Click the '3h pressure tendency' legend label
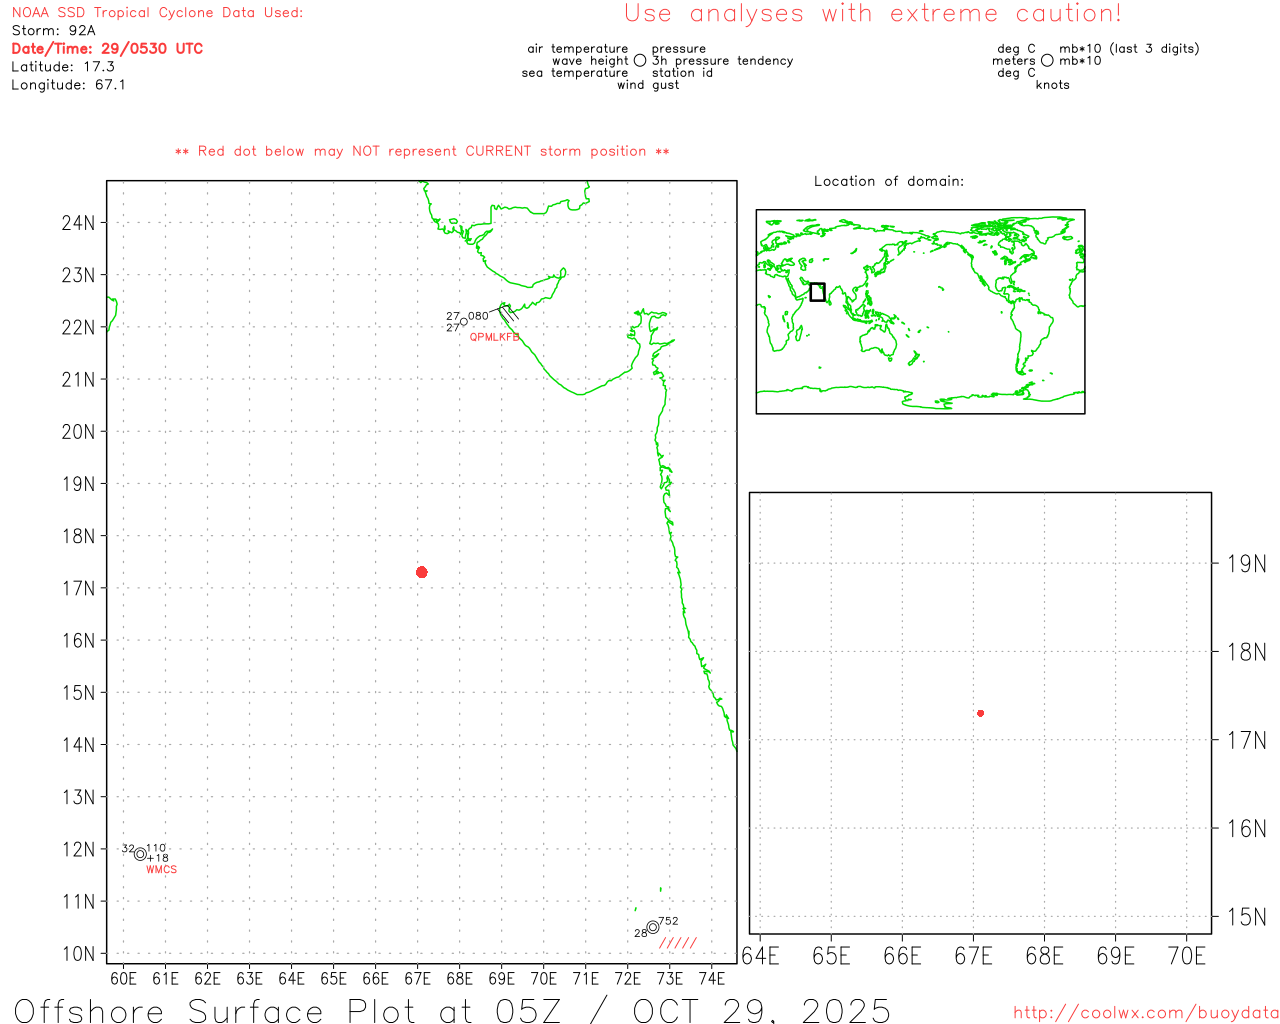Screen dimensions: 1280x1024 (x=722, y=61)
